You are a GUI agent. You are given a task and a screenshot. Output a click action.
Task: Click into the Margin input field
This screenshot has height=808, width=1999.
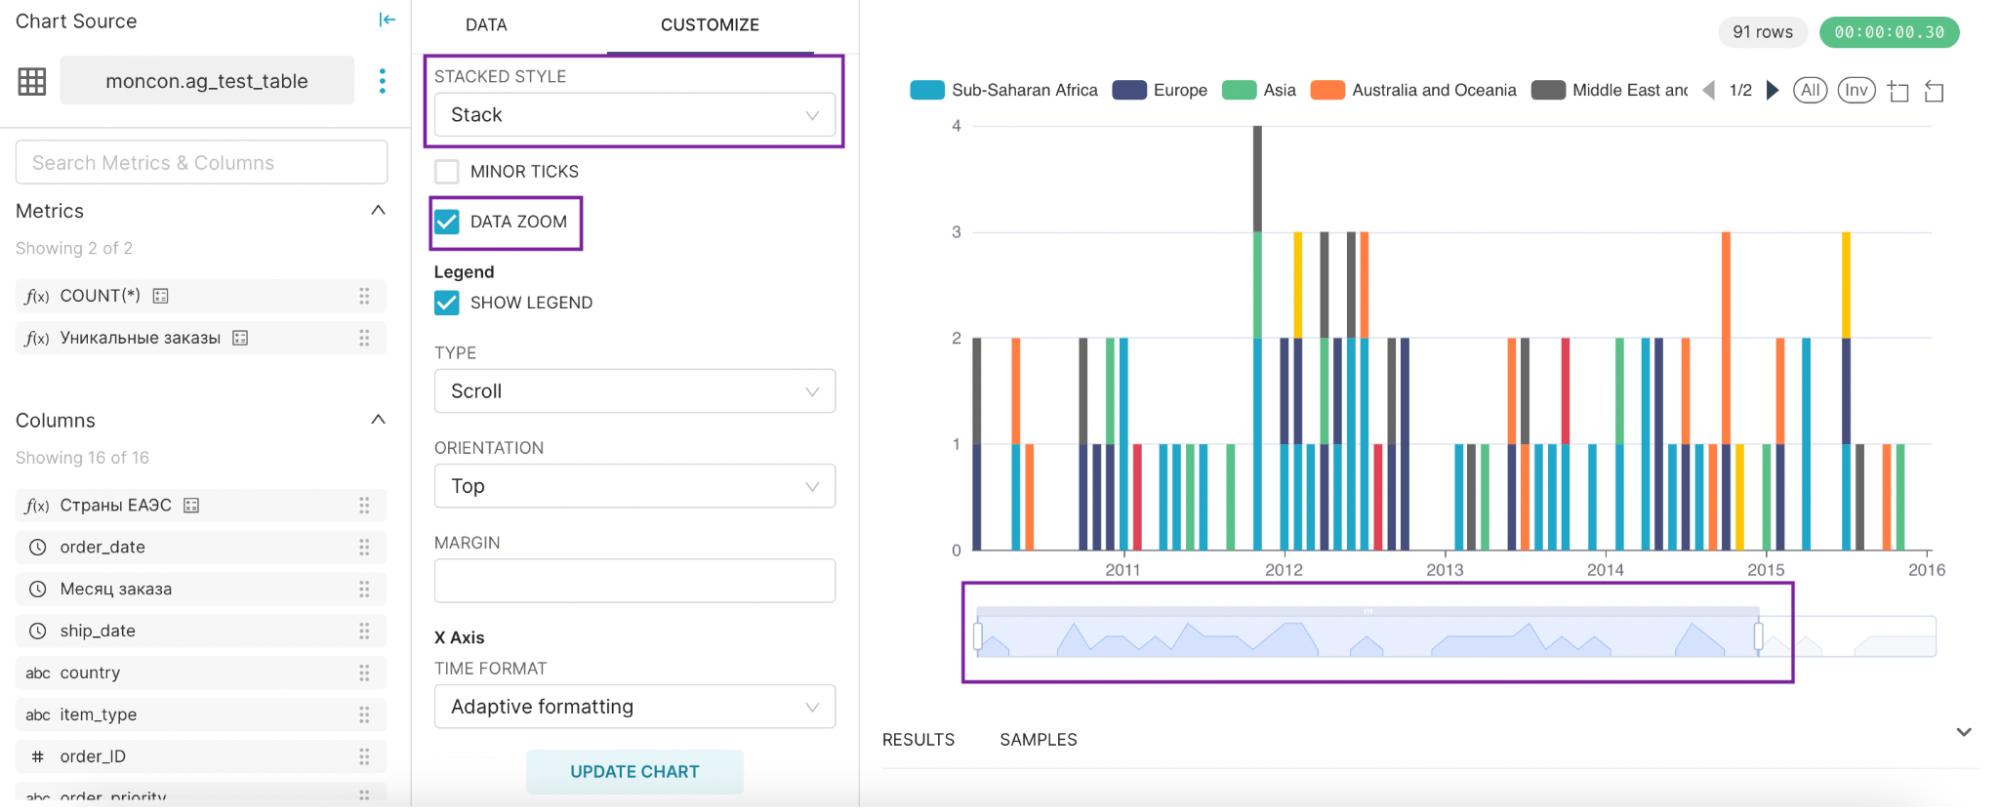635,581
